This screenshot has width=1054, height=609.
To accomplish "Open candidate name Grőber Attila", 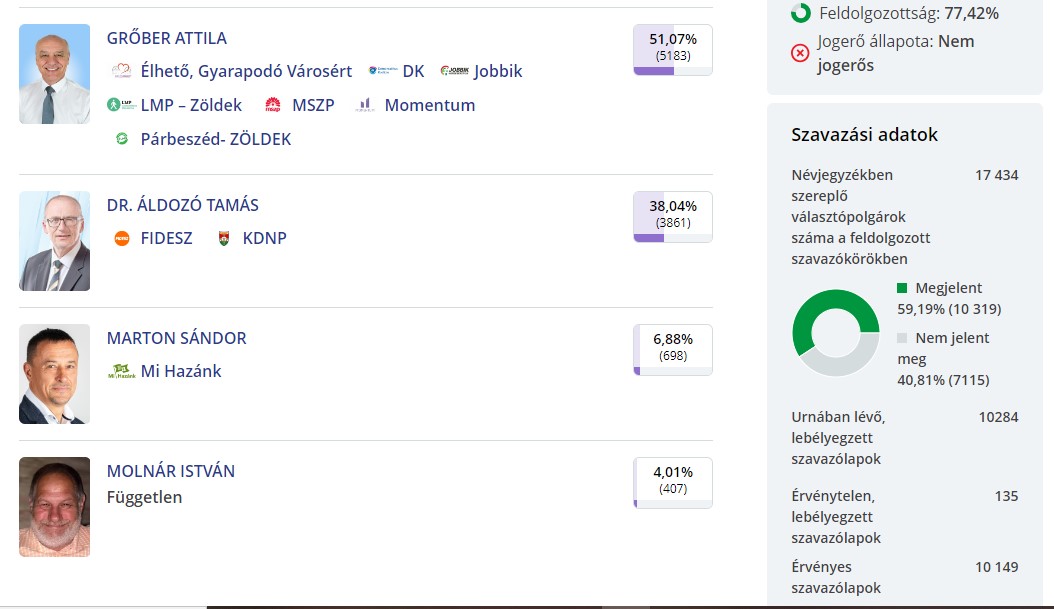I will pos(167,38).
